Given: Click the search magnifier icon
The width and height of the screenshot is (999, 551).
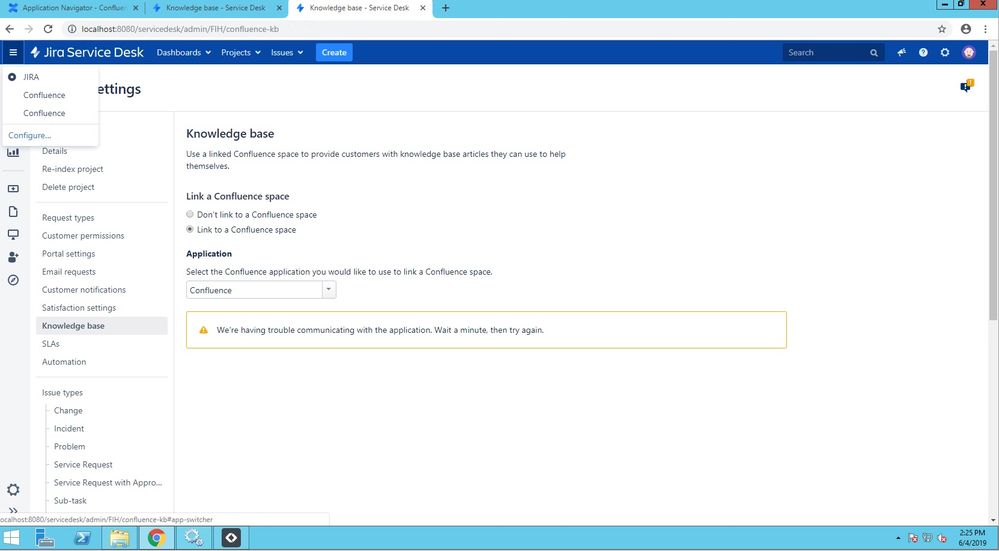Looking at the screenshot, I should coord(874,53).
